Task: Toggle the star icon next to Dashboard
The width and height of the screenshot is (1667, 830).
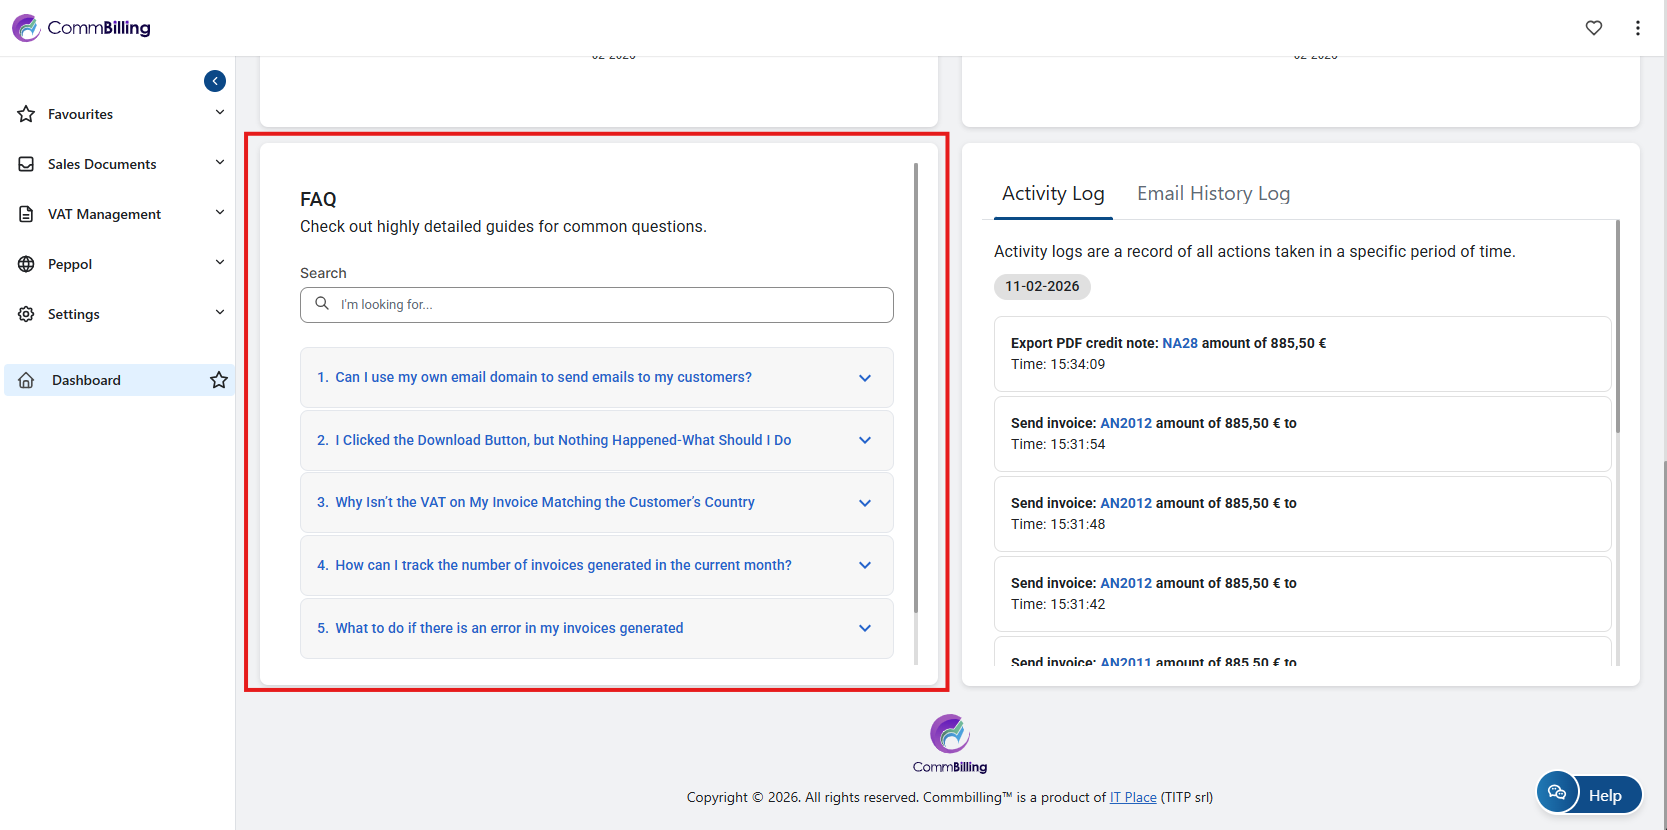Action: click(219, 380)
